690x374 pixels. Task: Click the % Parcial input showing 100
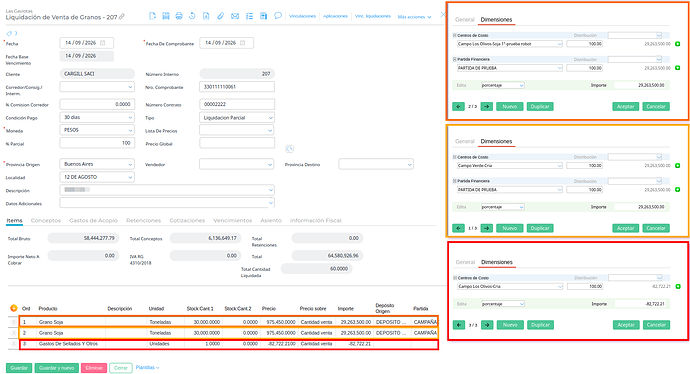pos(97,143)
